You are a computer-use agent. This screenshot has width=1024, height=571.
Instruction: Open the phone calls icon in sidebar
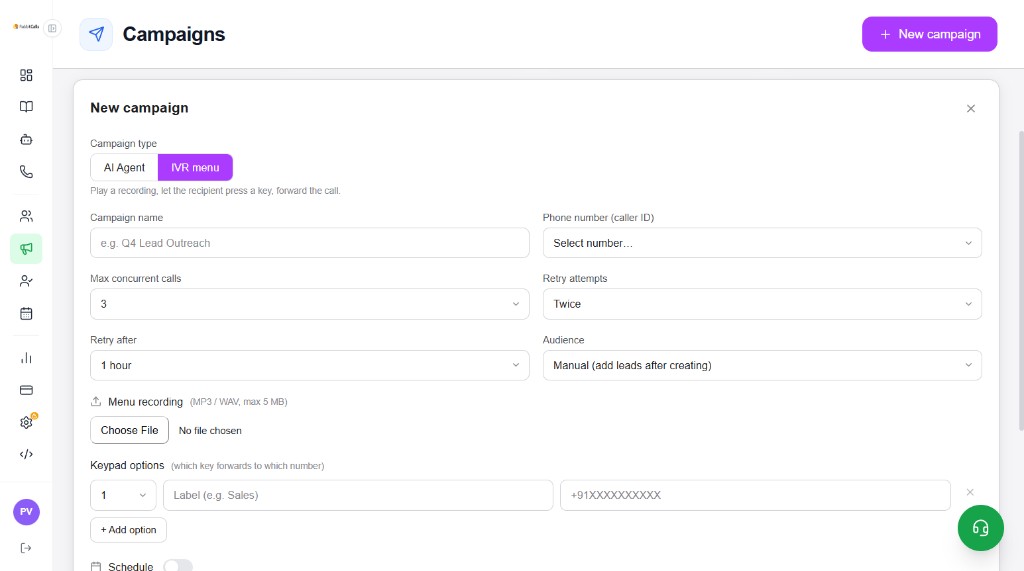pos(26,172)
